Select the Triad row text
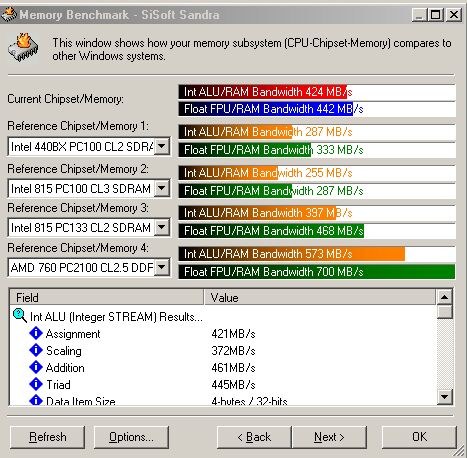Viewport: 467px width, 458px height. pos(58,385)
